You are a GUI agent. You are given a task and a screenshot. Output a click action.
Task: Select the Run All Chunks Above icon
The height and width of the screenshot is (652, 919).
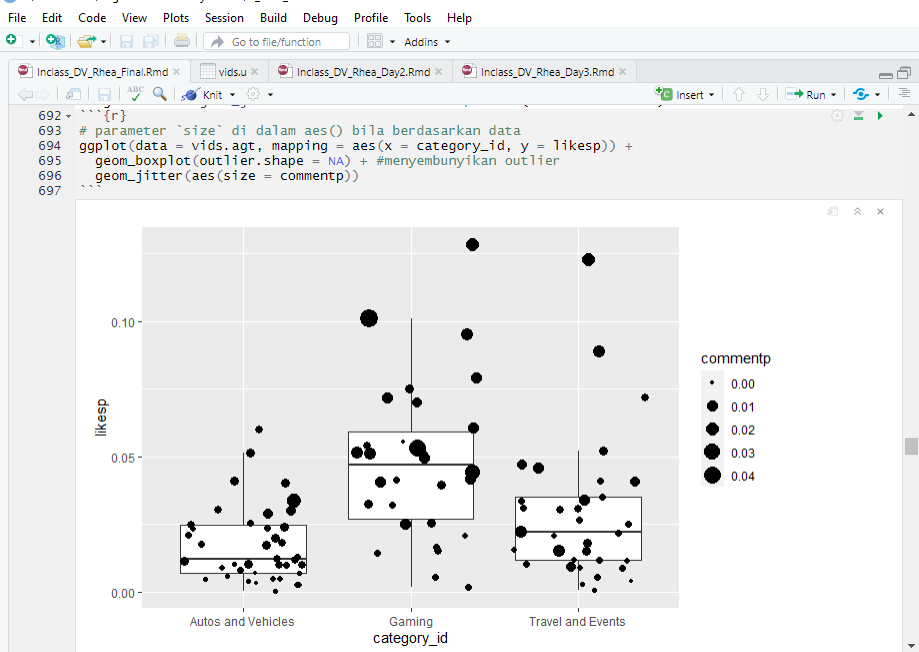coord(858,115)
